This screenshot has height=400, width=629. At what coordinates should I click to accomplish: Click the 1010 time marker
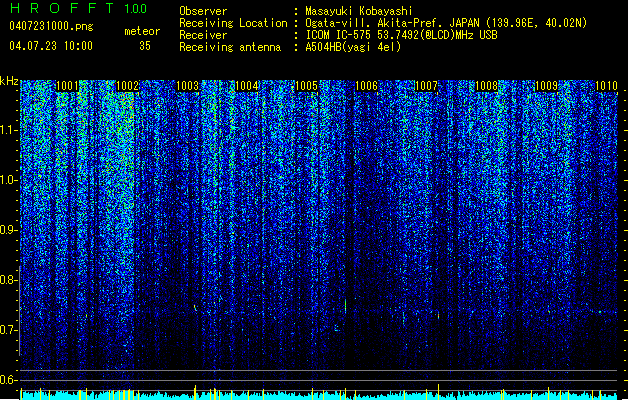606,86
